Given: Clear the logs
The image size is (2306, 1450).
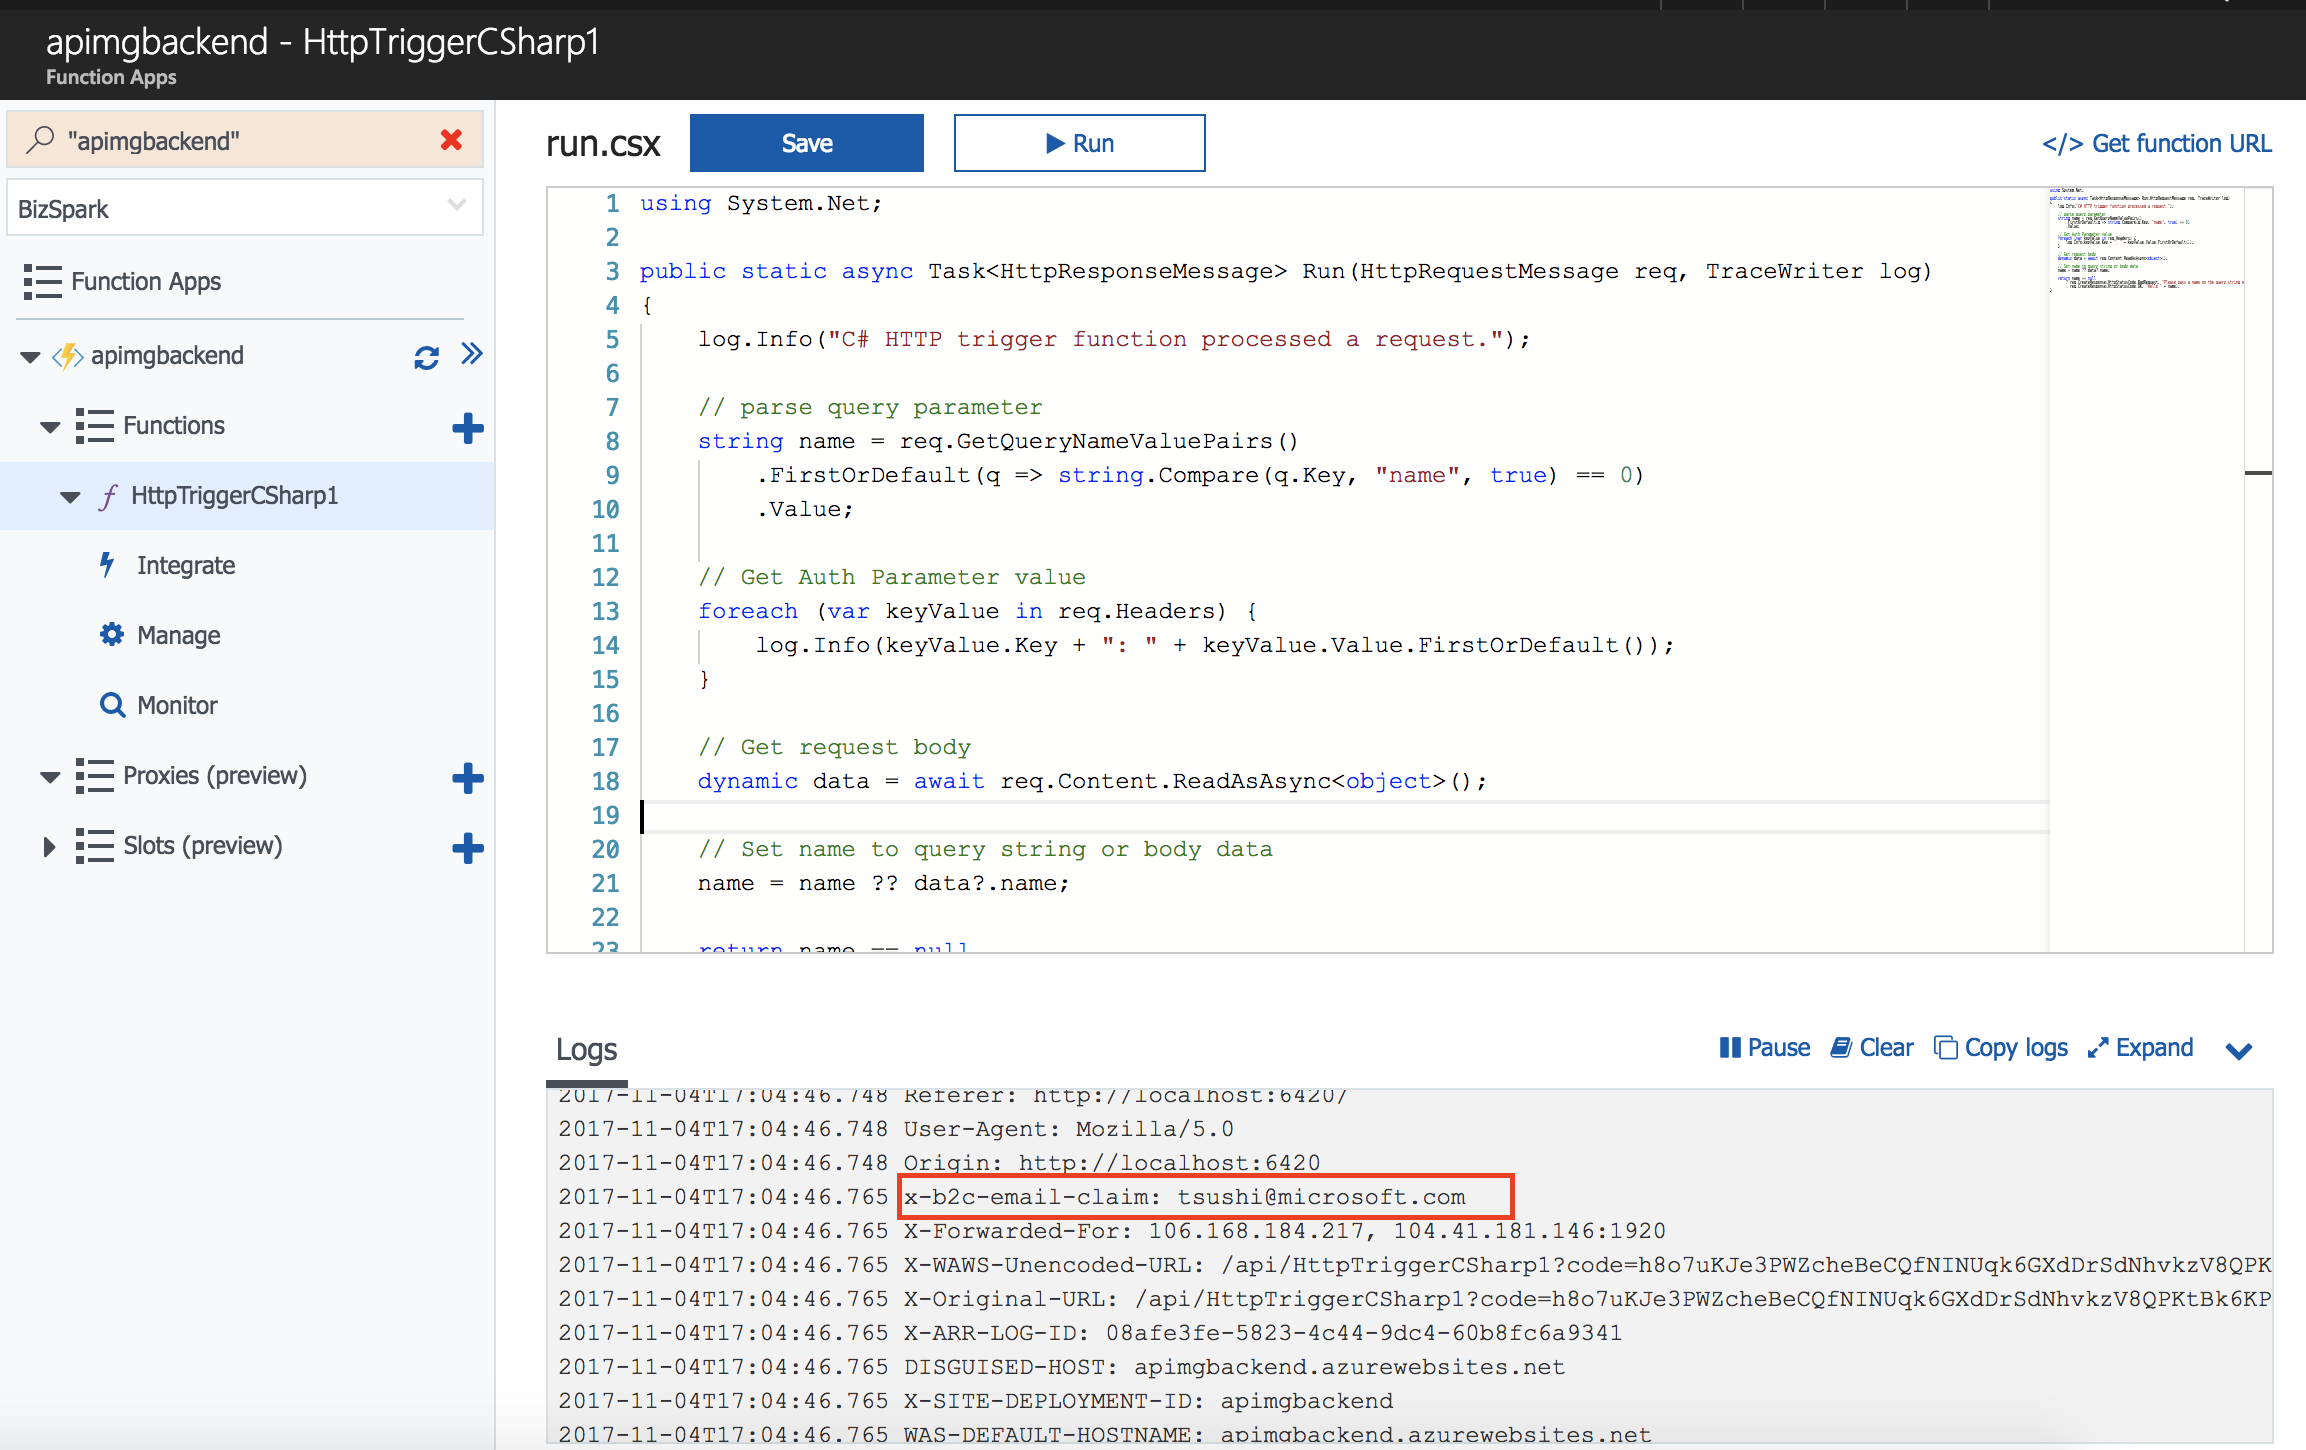Looking at the screenshot, I should click(1871, 1047).
